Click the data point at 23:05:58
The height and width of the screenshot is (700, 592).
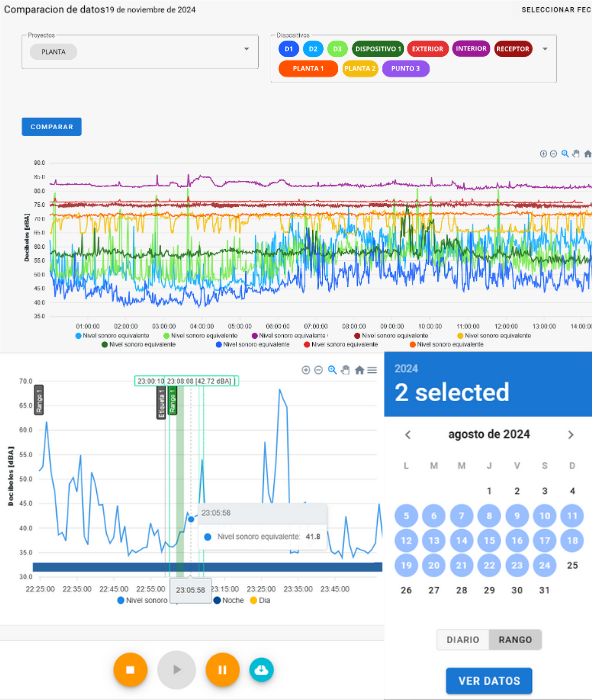[x=191, y=519]
